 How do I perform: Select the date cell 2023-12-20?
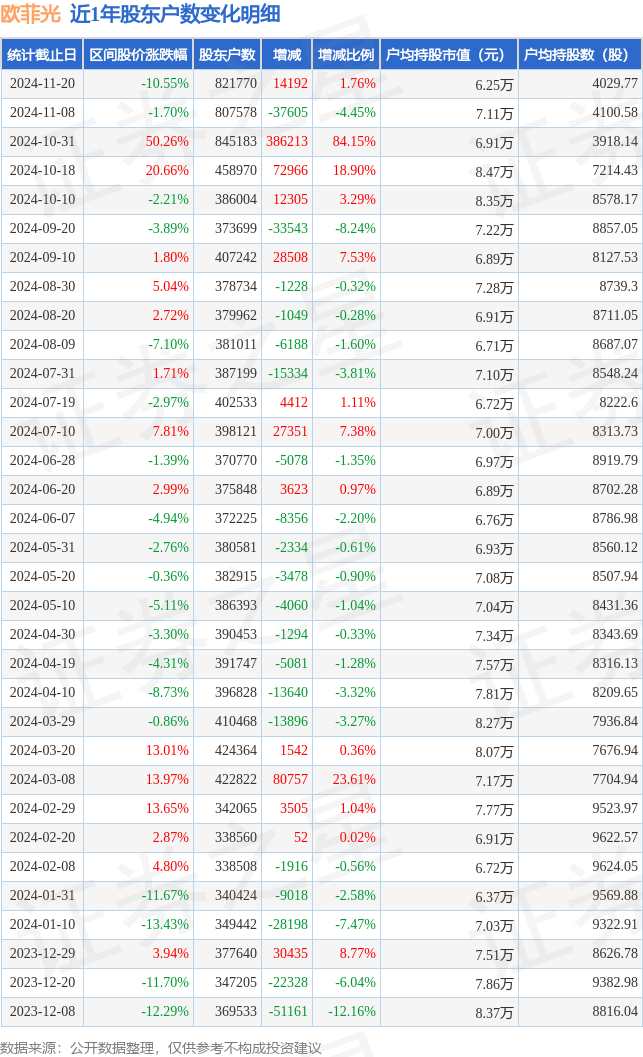point(42,982)
